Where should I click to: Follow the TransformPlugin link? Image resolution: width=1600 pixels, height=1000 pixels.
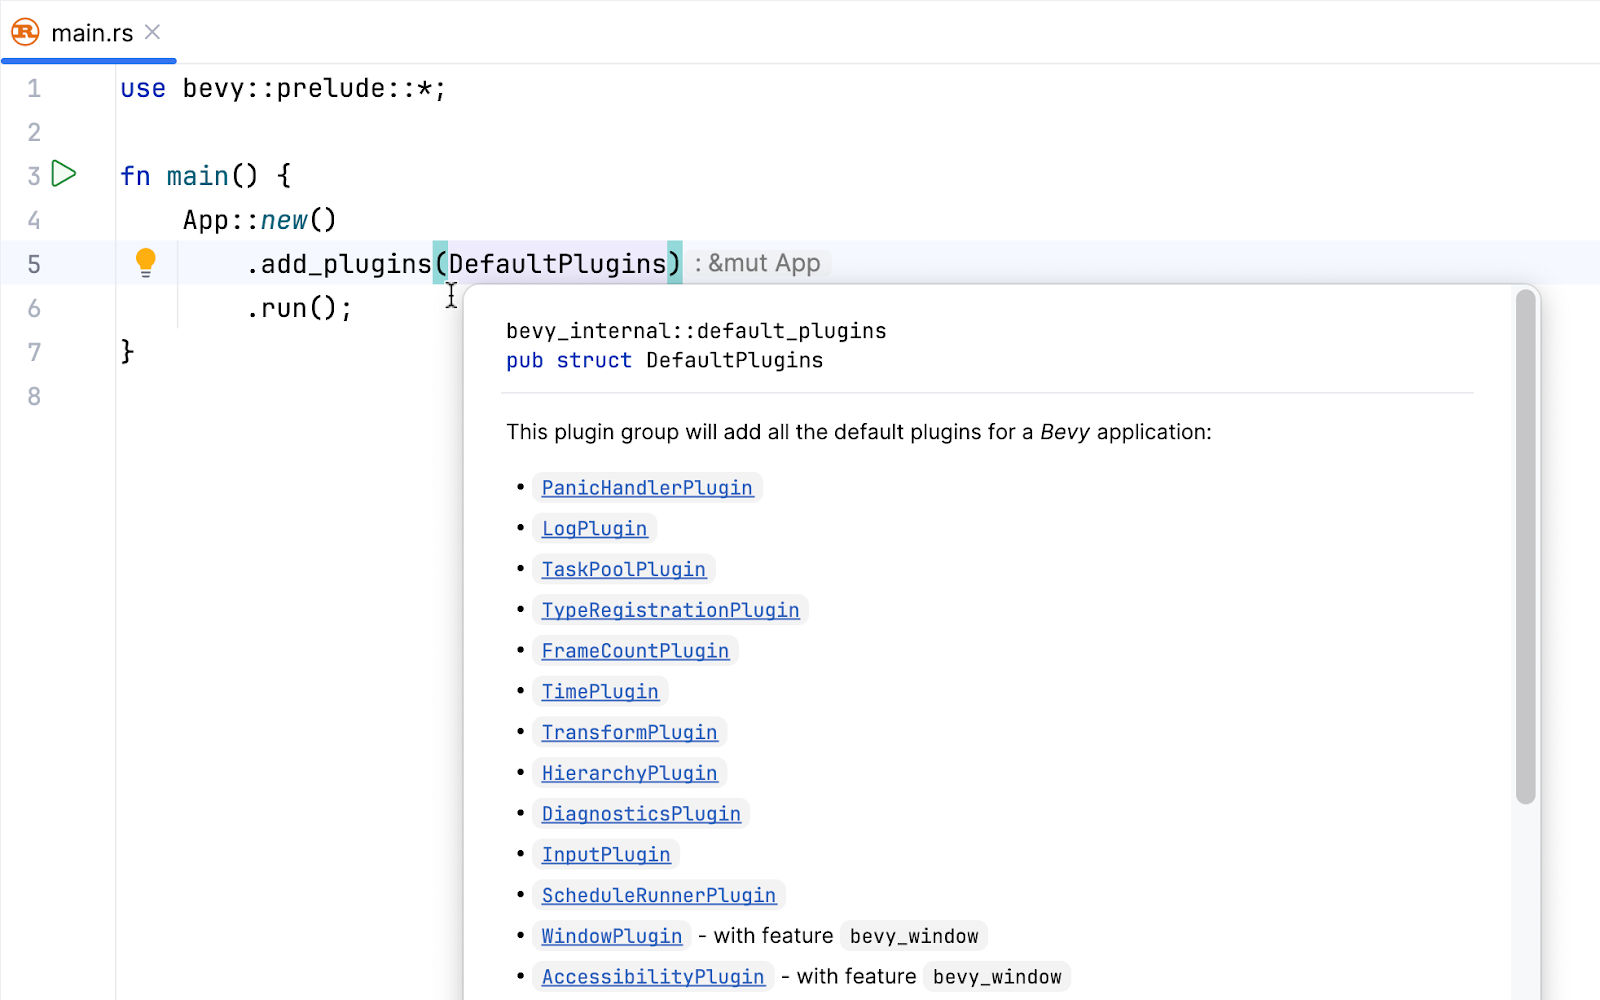click(629, 733)
